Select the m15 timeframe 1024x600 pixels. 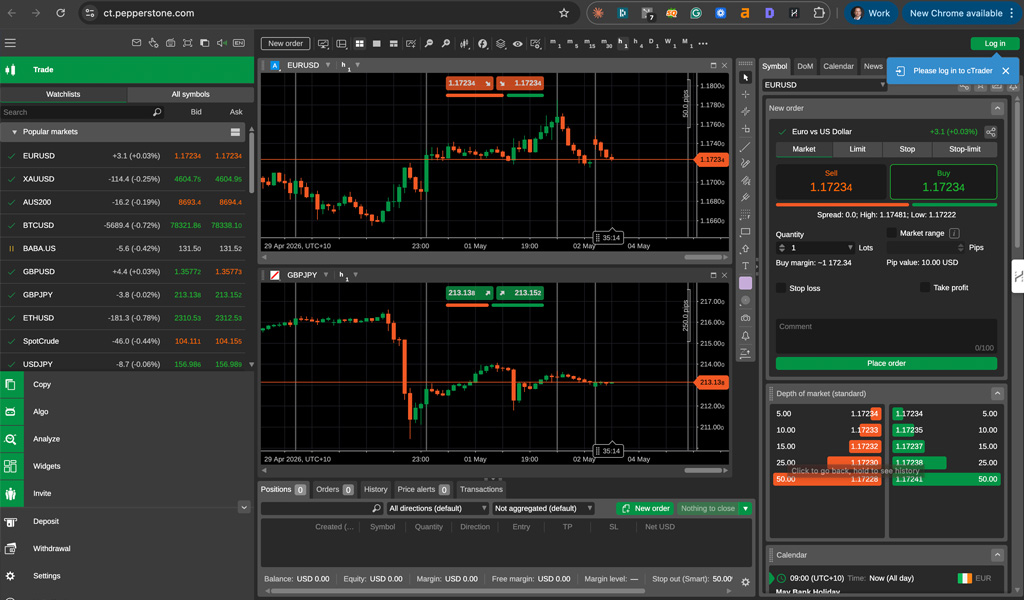coord(590,44)
